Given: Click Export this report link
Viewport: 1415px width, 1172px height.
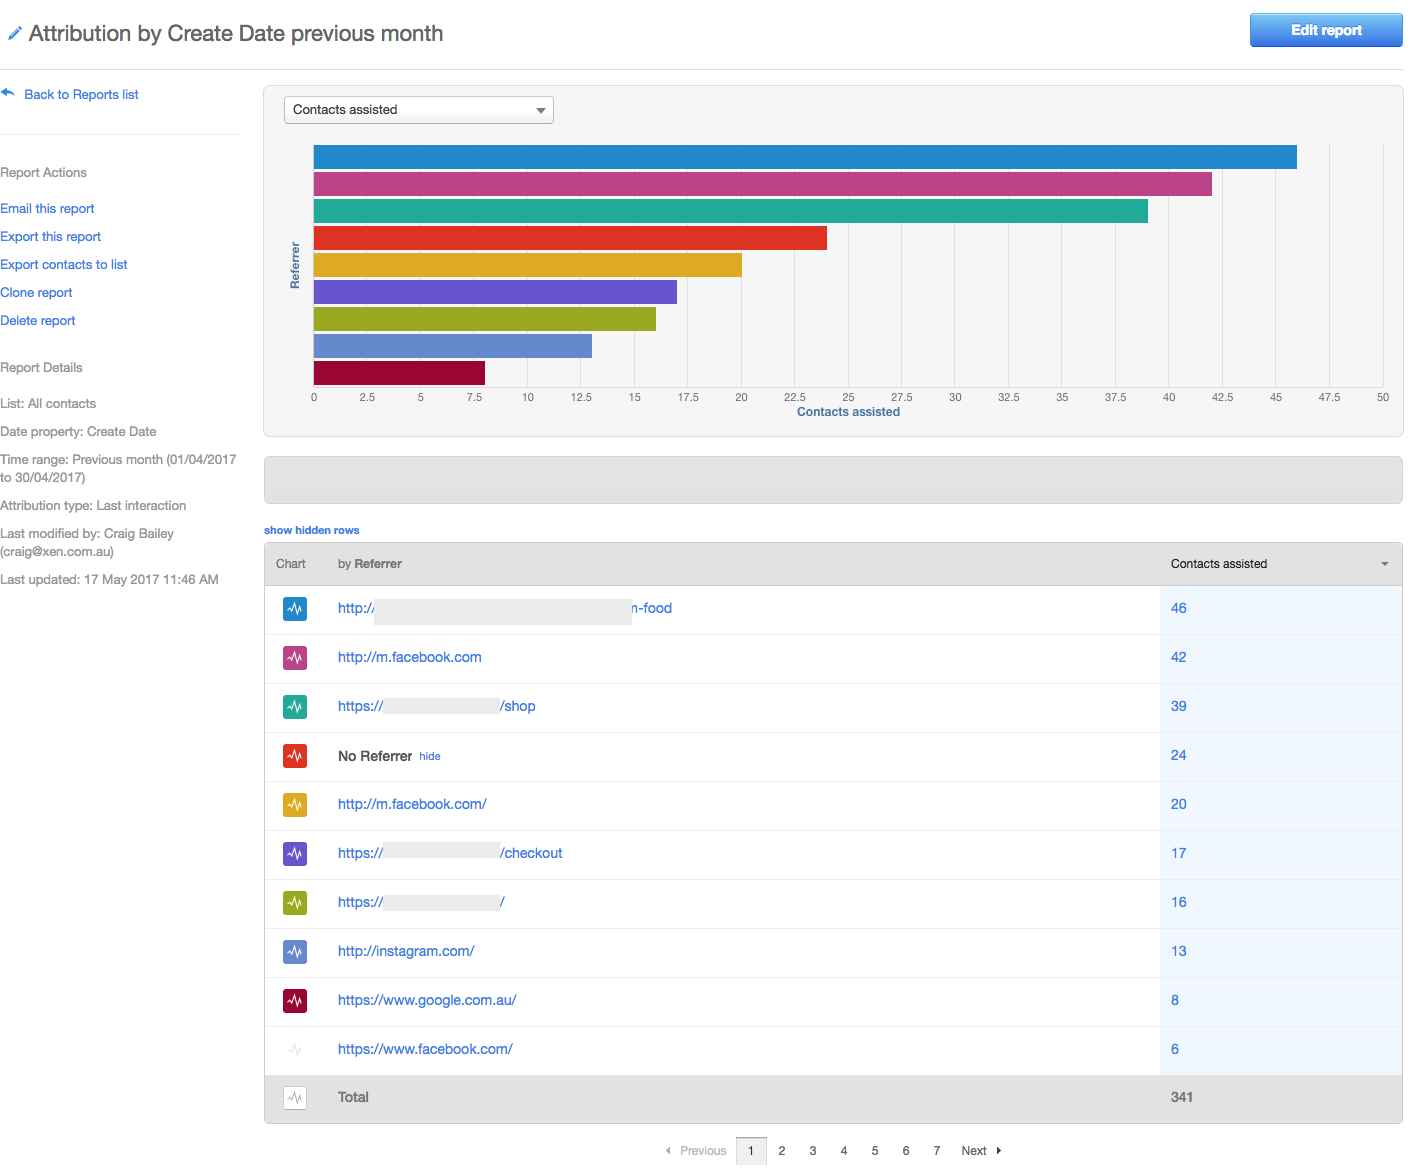Looking at the screenshot, I should click(51, 237).
